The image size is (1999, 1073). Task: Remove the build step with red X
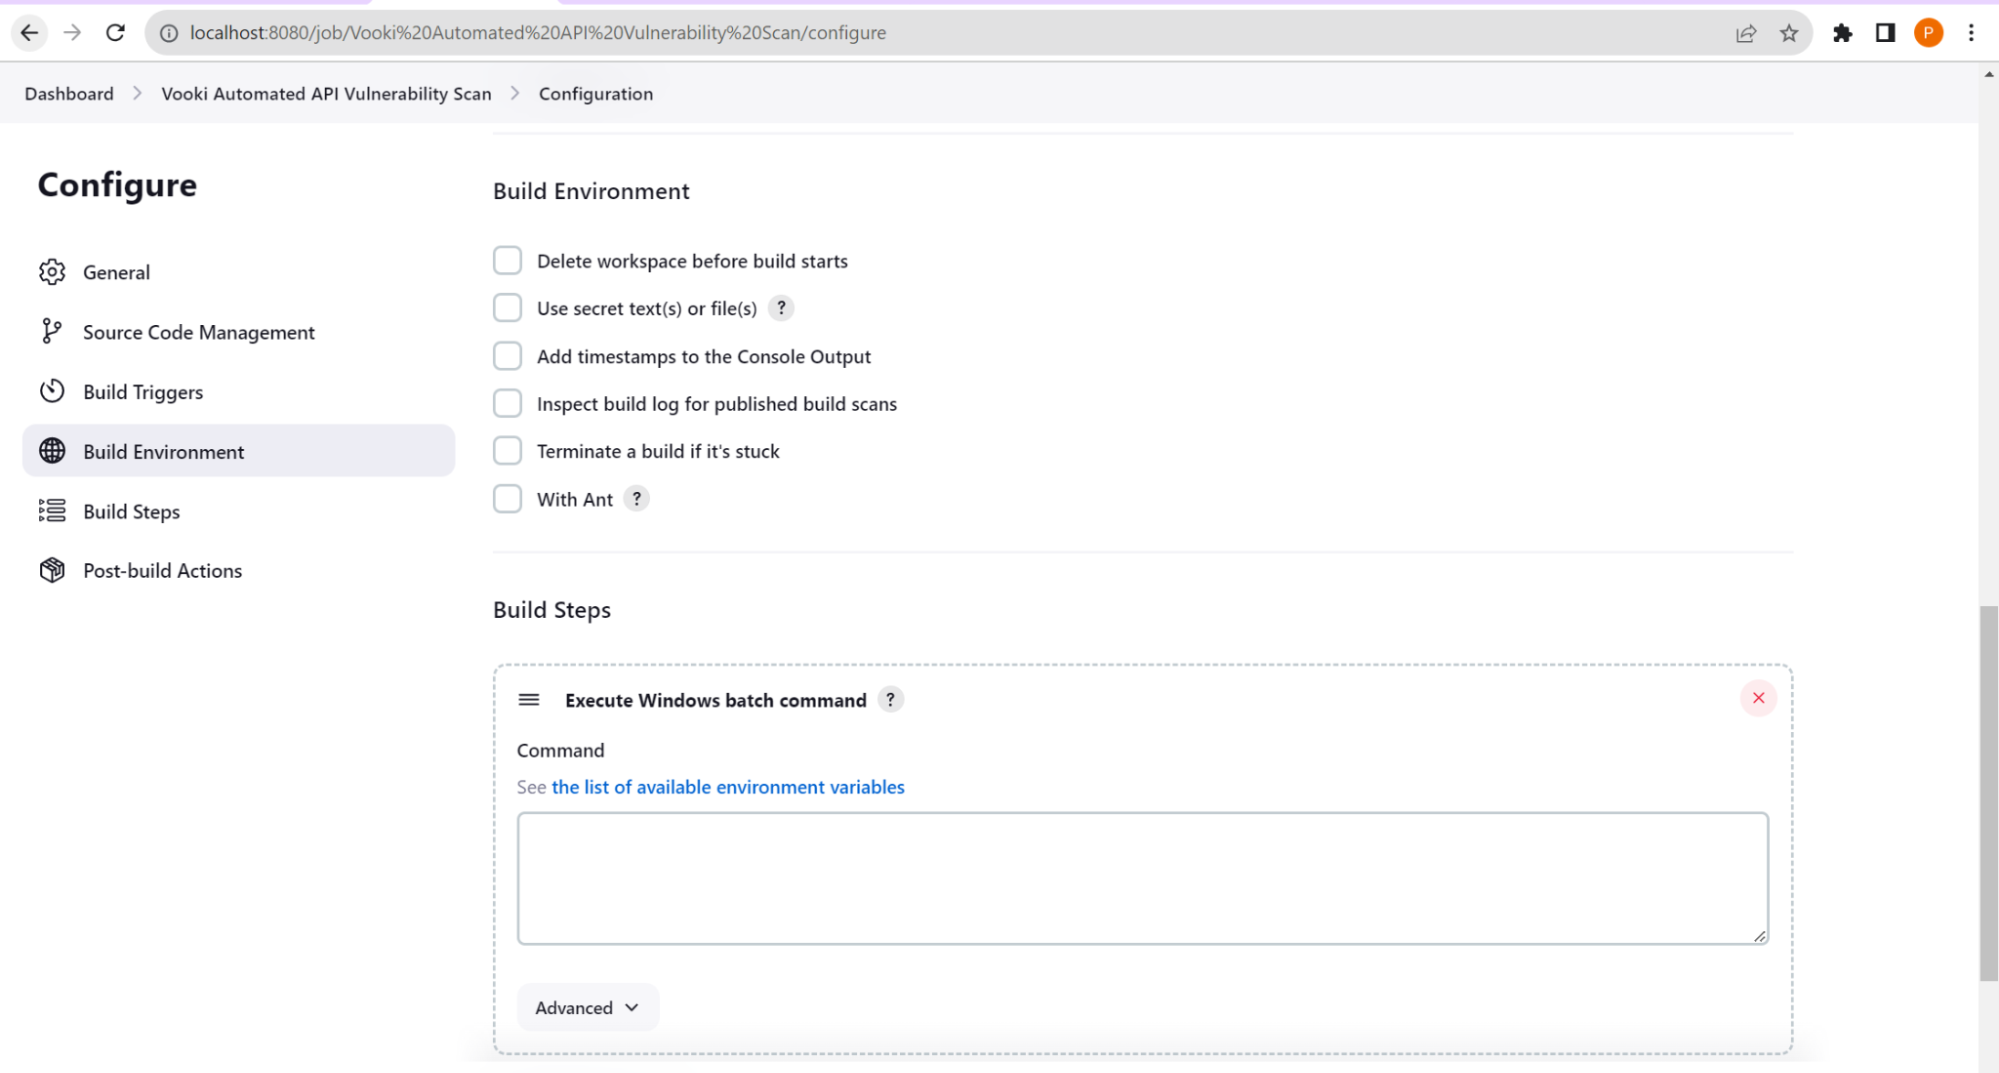coord(1757,698)
